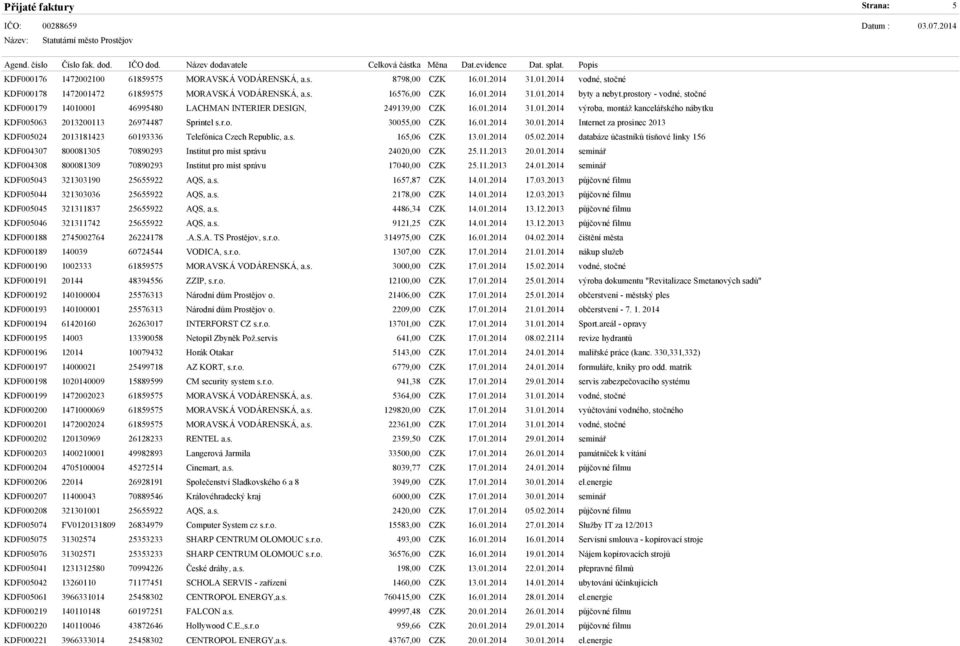This screenshot has width=960, height=646.
Task: Click supplier 'Horák Otakar'
Action: tap(209, 353)
